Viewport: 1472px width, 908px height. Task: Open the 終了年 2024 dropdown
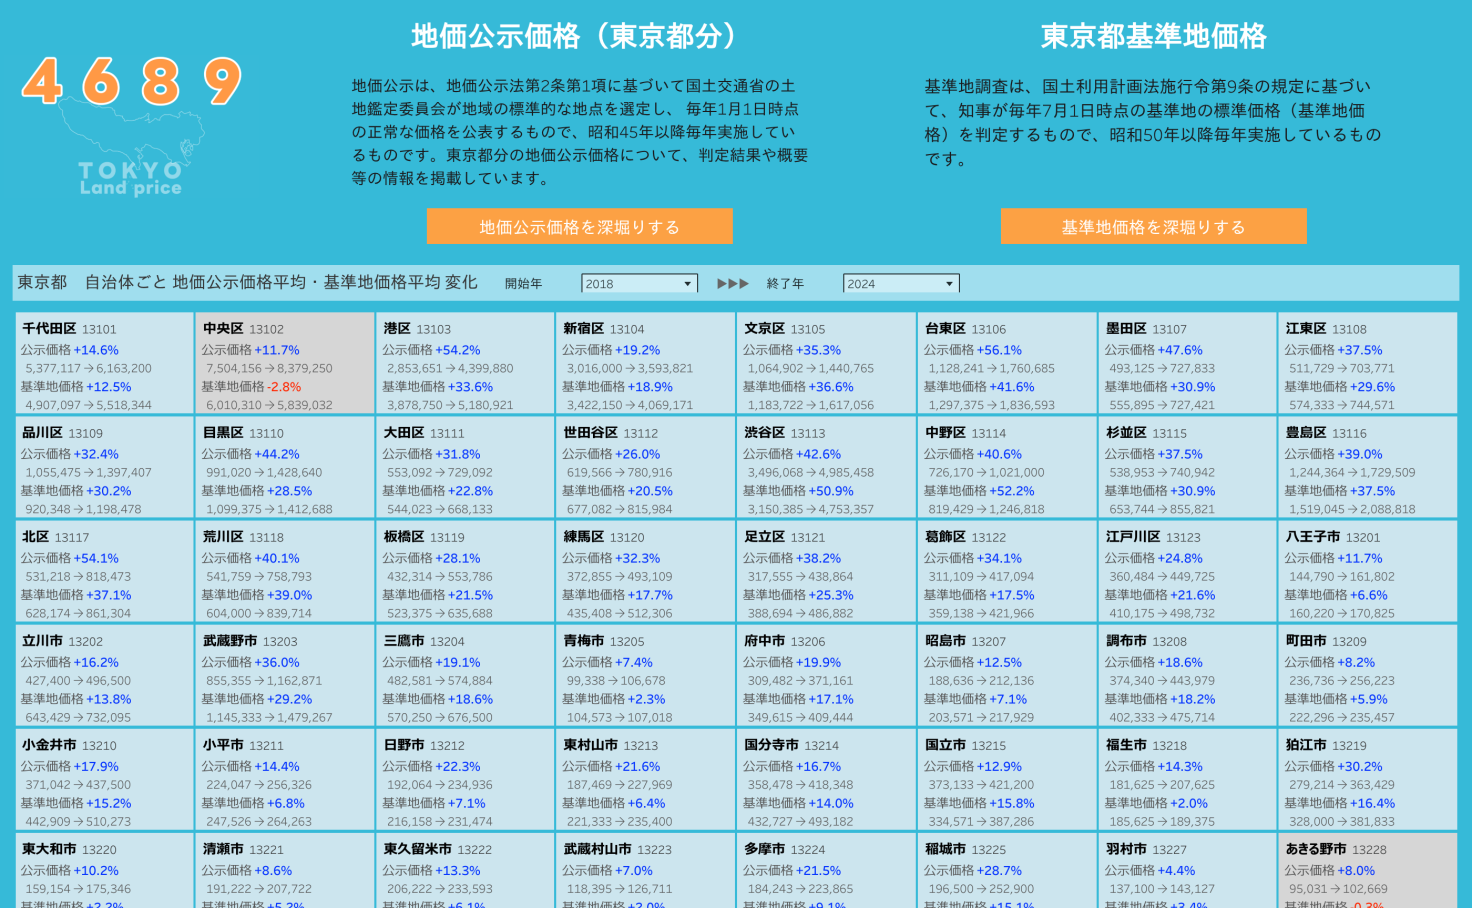click(x=901, y=284)
